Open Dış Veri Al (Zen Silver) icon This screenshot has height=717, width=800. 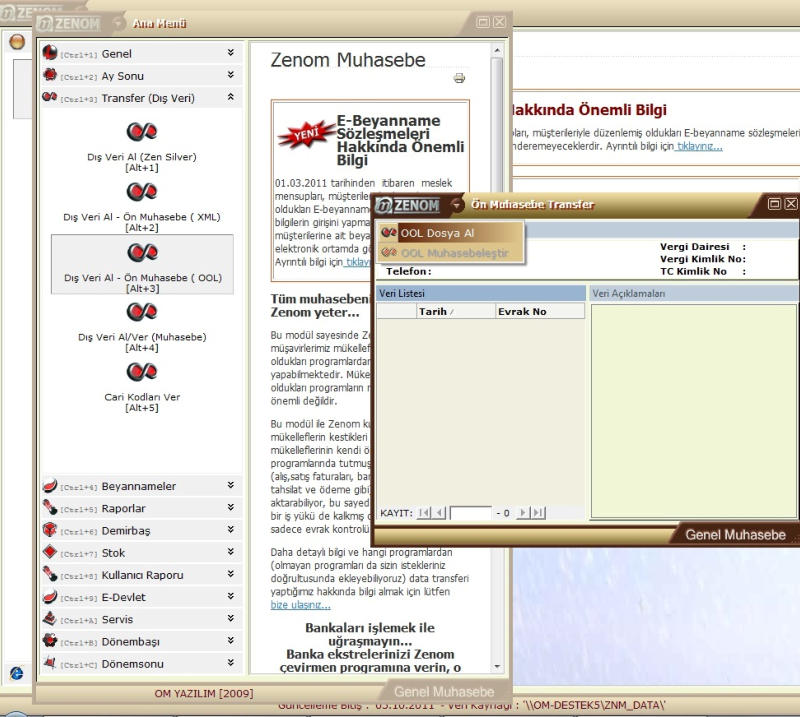coord(141,131)
